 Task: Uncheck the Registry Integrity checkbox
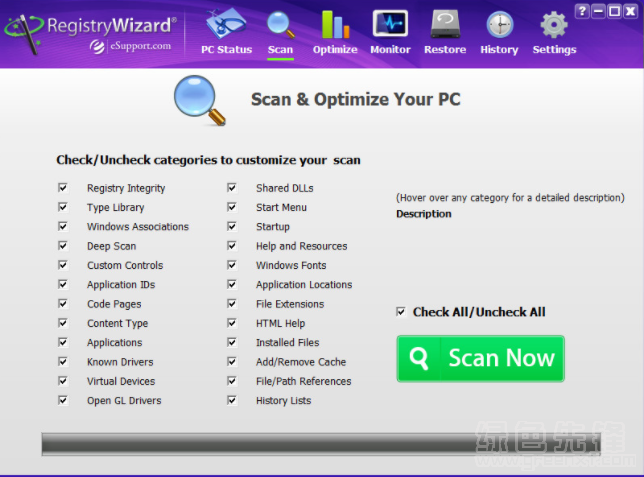coord(63,188)
